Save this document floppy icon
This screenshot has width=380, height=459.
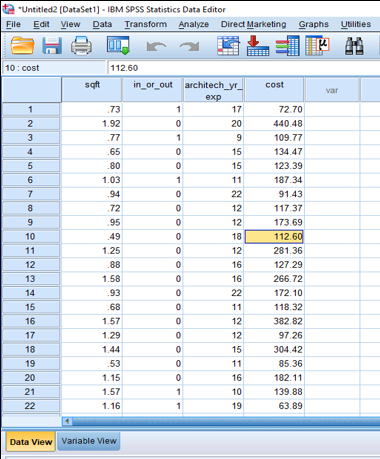pyautogui.click(x=52, y=46)
